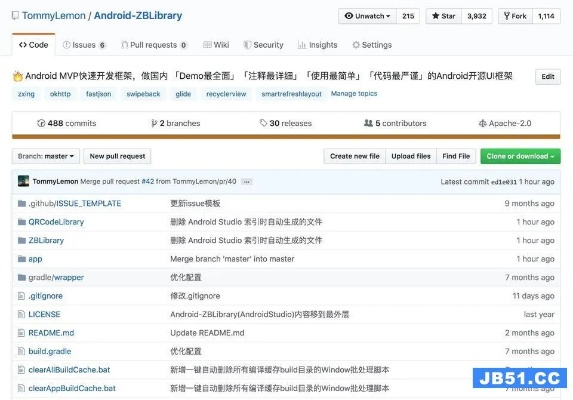The height and width of the screenshot is (400, 573).
Task: Select the swipeback topic tag
Action: (143, 94)
